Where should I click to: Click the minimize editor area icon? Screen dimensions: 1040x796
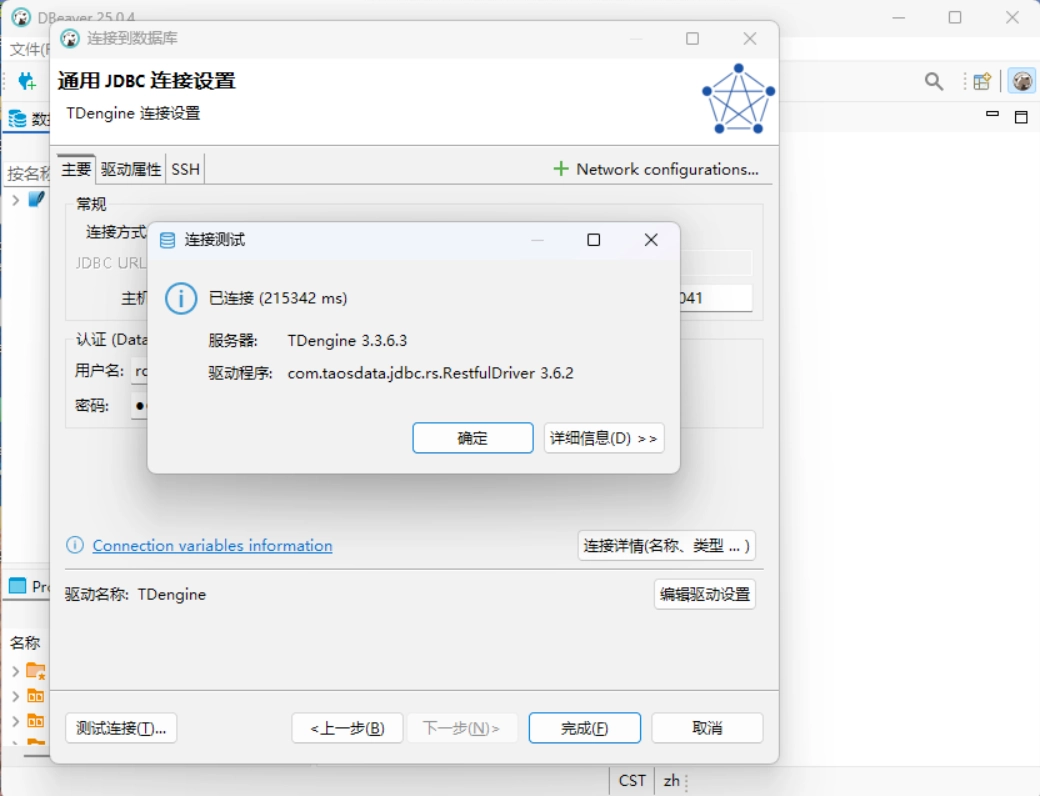[x=992, y=115]
